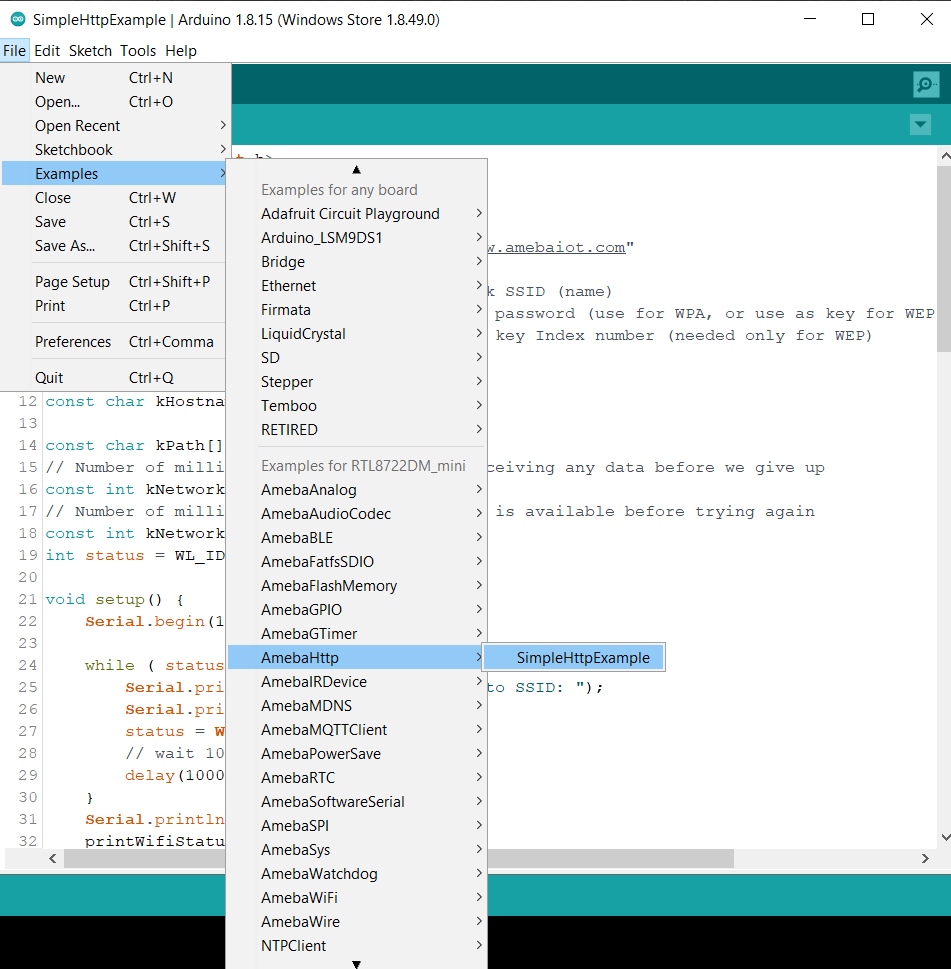Image resolution: width=951 pixels, height=969 pixels.
Task: Open the AmebaWire examples submenu
Action: pos(357,922)
